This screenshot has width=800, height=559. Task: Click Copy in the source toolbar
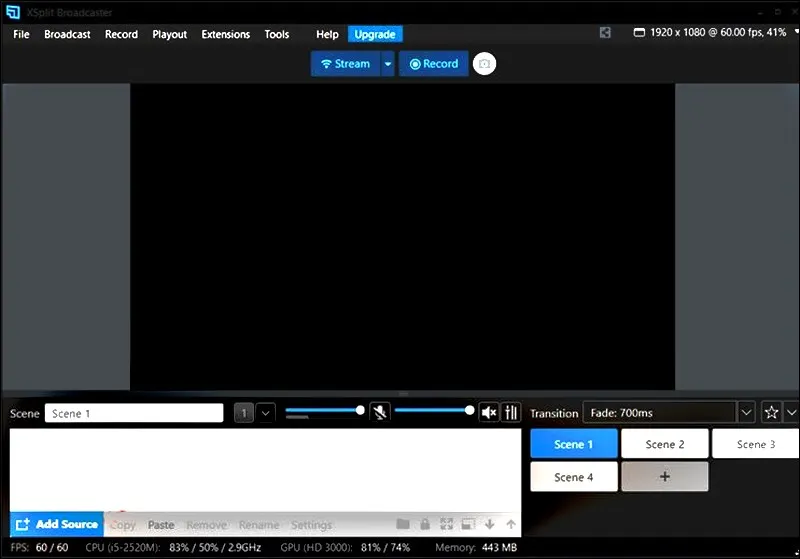(x=123, y=525)
